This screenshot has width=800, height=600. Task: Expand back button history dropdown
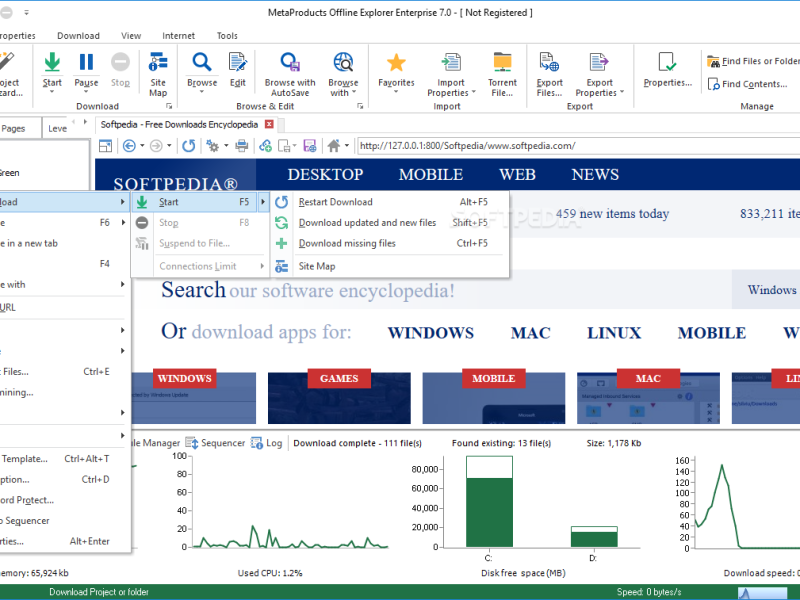coord(142,146)
